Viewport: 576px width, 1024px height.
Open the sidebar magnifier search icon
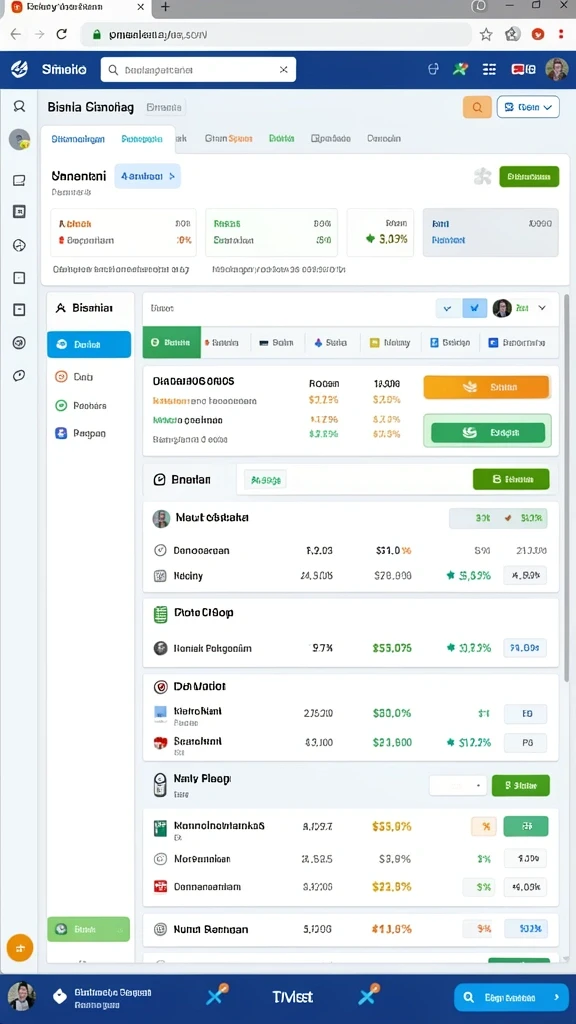20,106
